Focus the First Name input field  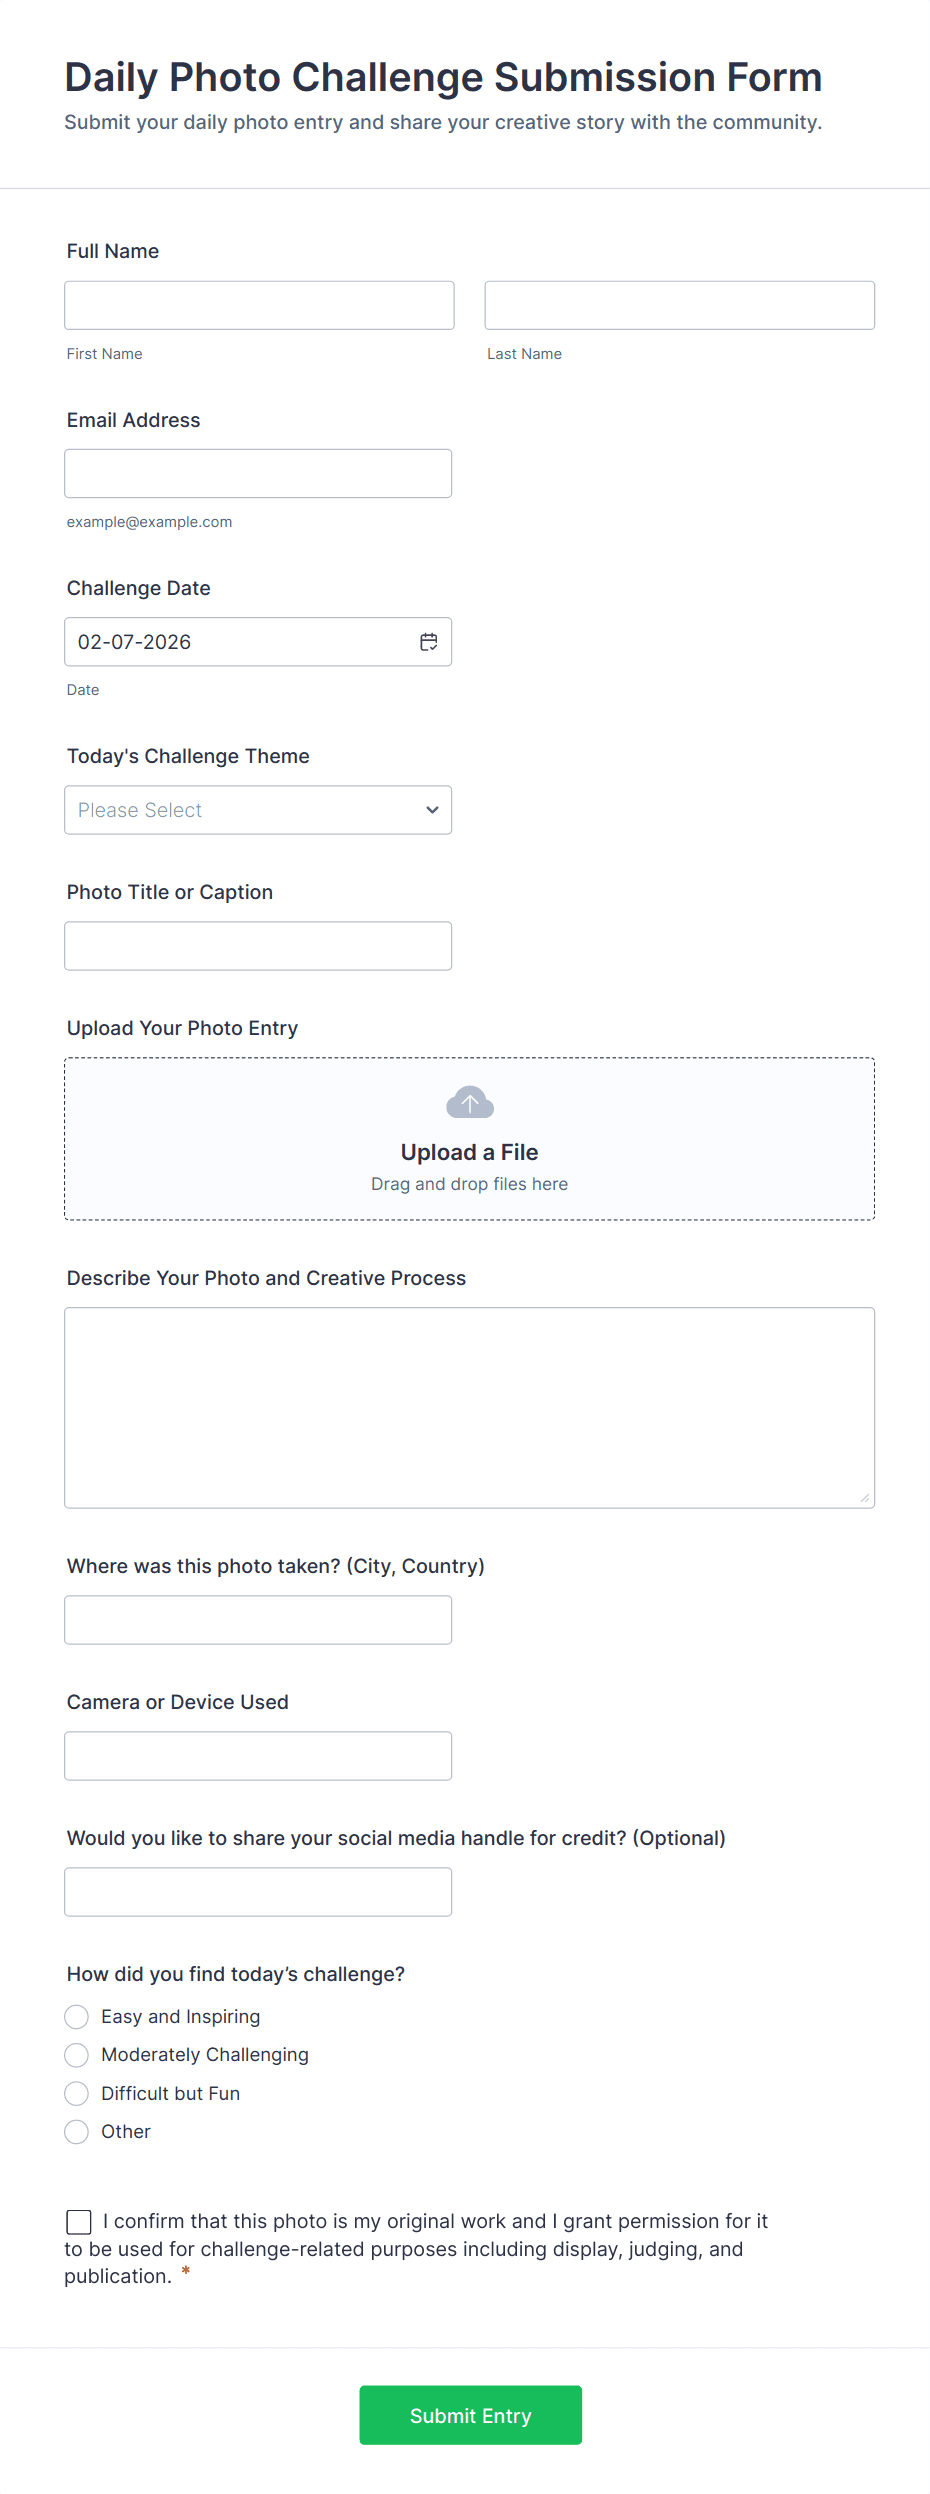(x=259, y=305)
